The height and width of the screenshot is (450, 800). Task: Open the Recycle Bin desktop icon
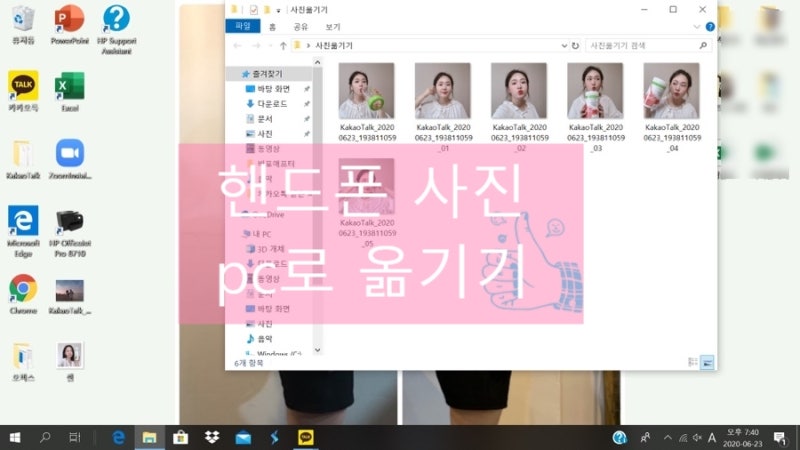tap(23, 24)
